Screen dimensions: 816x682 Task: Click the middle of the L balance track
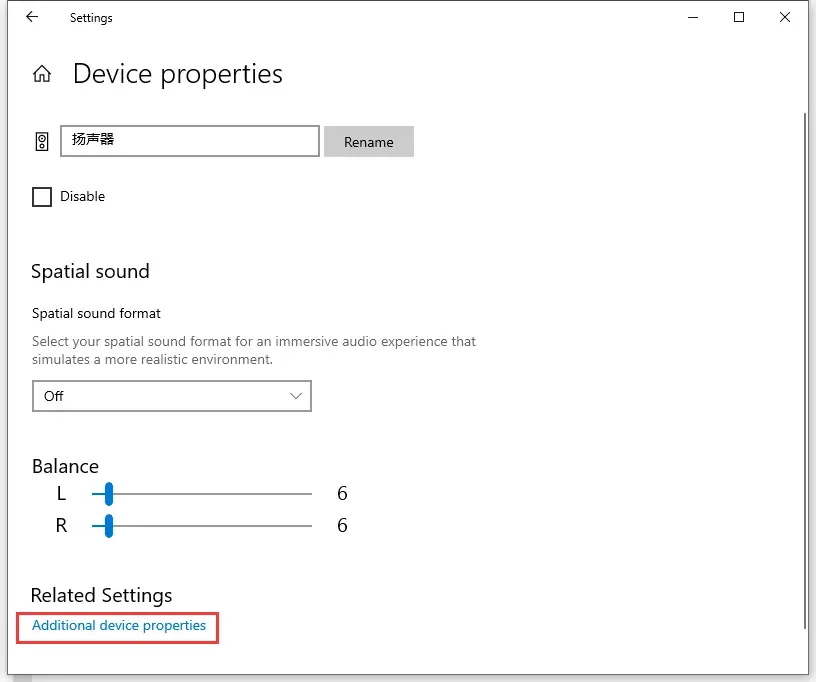pos(202,494)
